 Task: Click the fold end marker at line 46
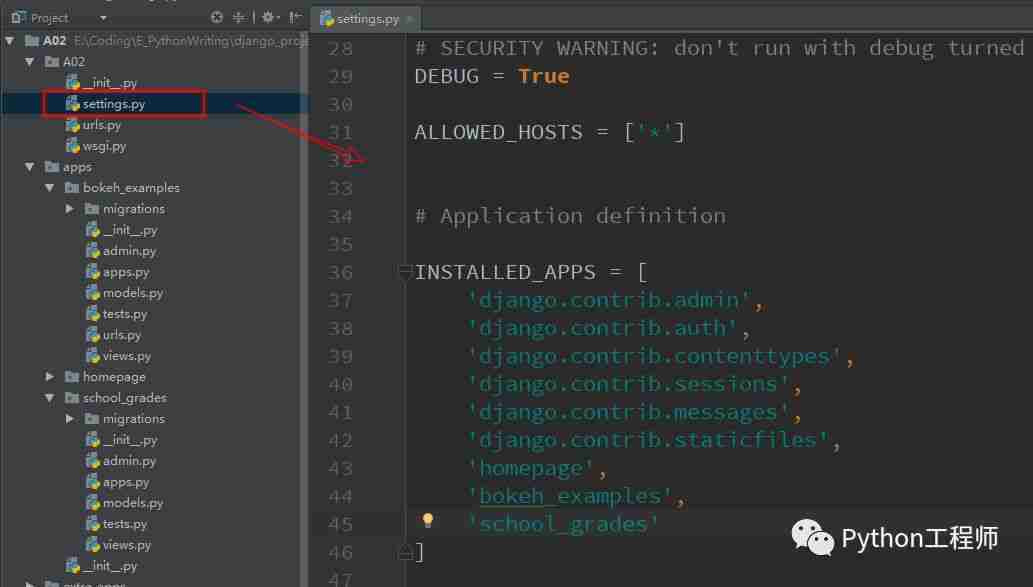(405, 552)
